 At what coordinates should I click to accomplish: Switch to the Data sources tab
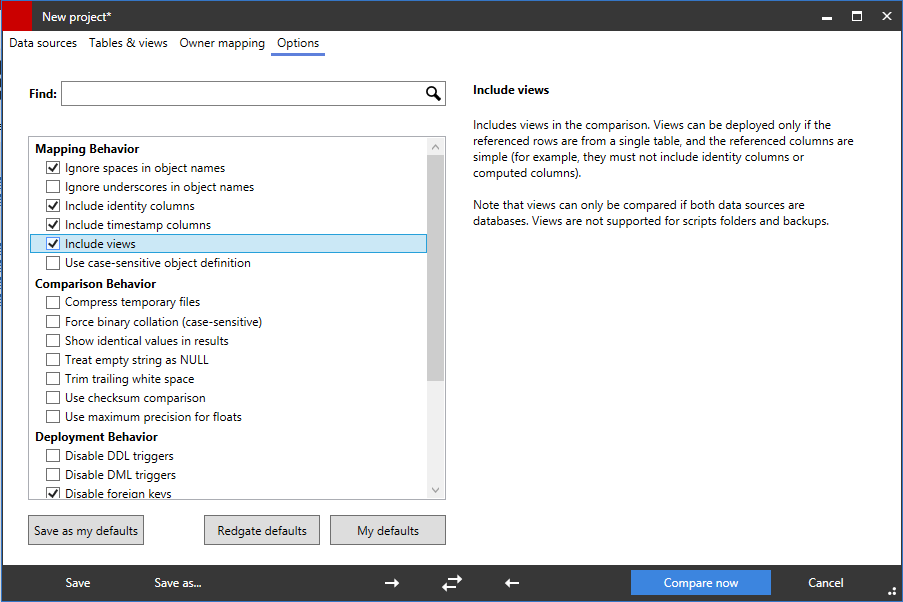pos(42,43)
